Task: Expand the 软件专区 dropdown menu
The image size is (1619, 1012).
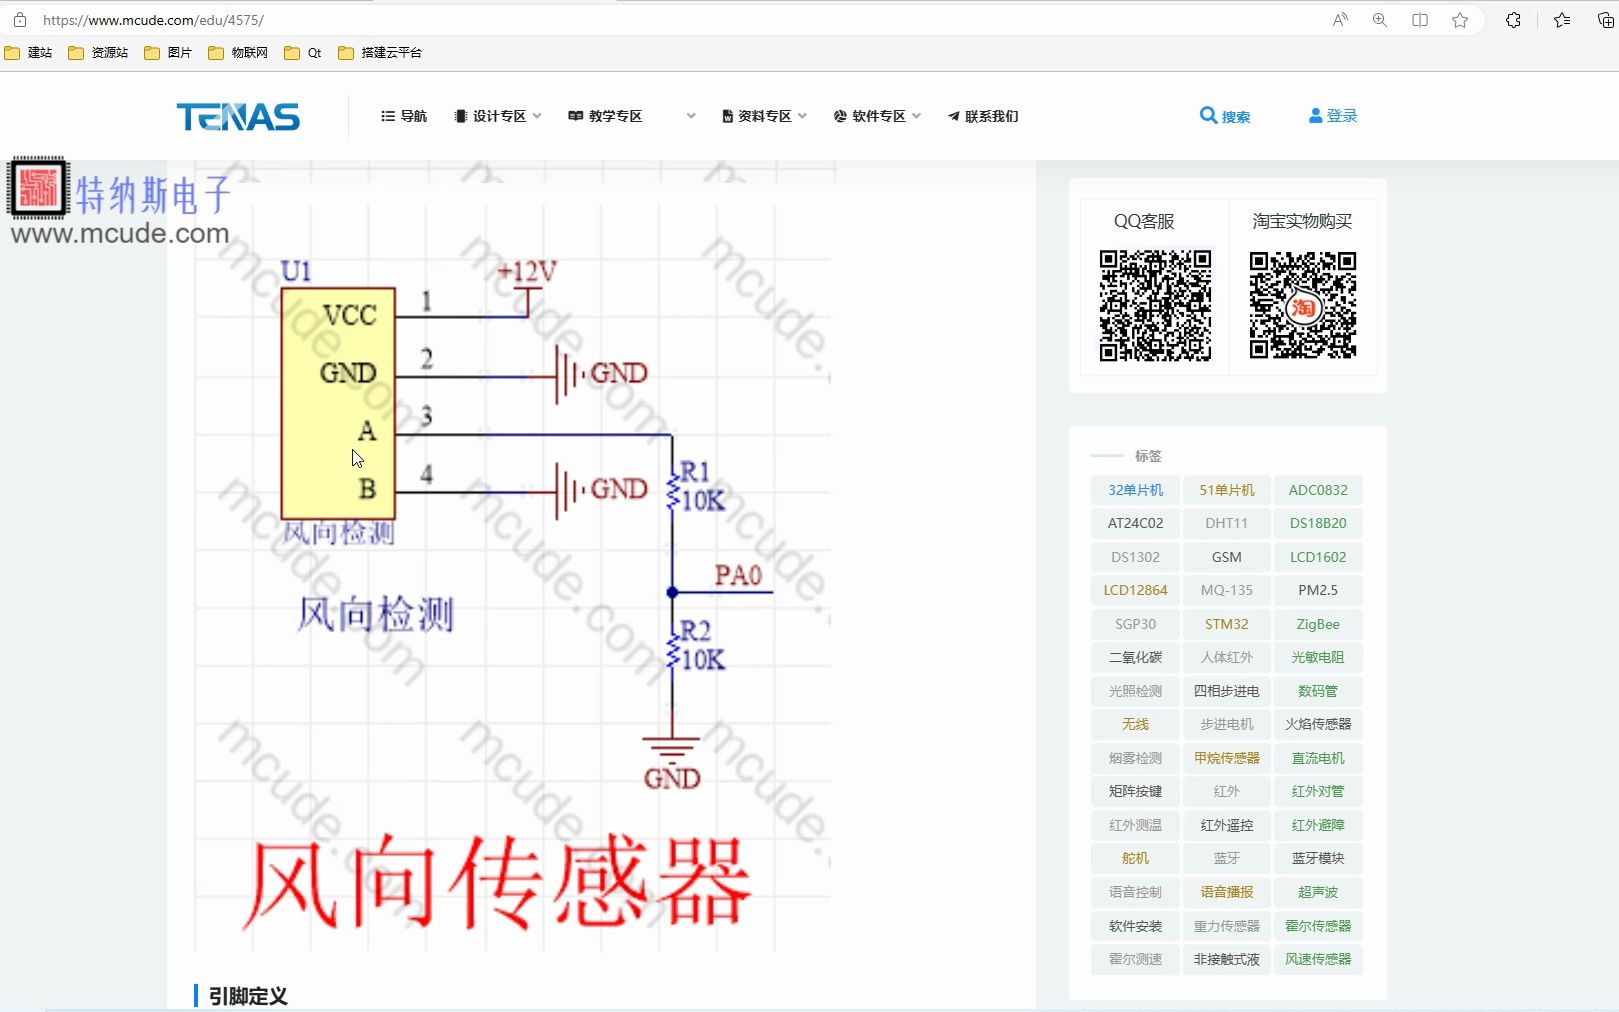Action: [877, 116]
